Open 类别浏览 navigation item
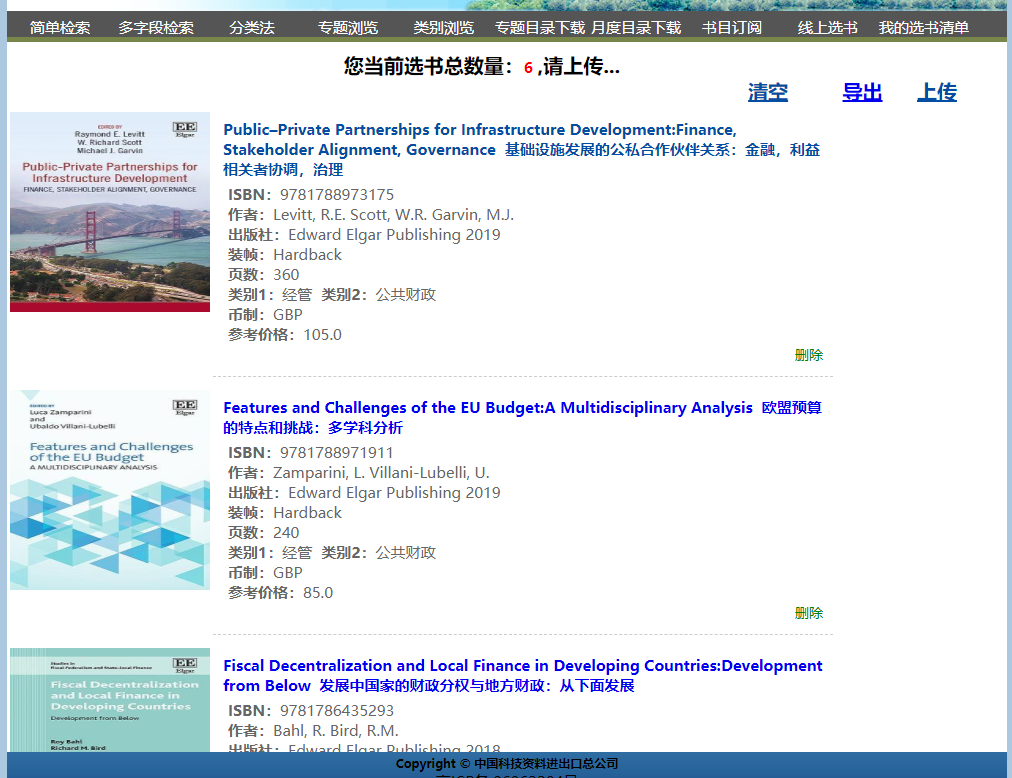This screenshot has height=778, width=1012. tap(444, 28)
